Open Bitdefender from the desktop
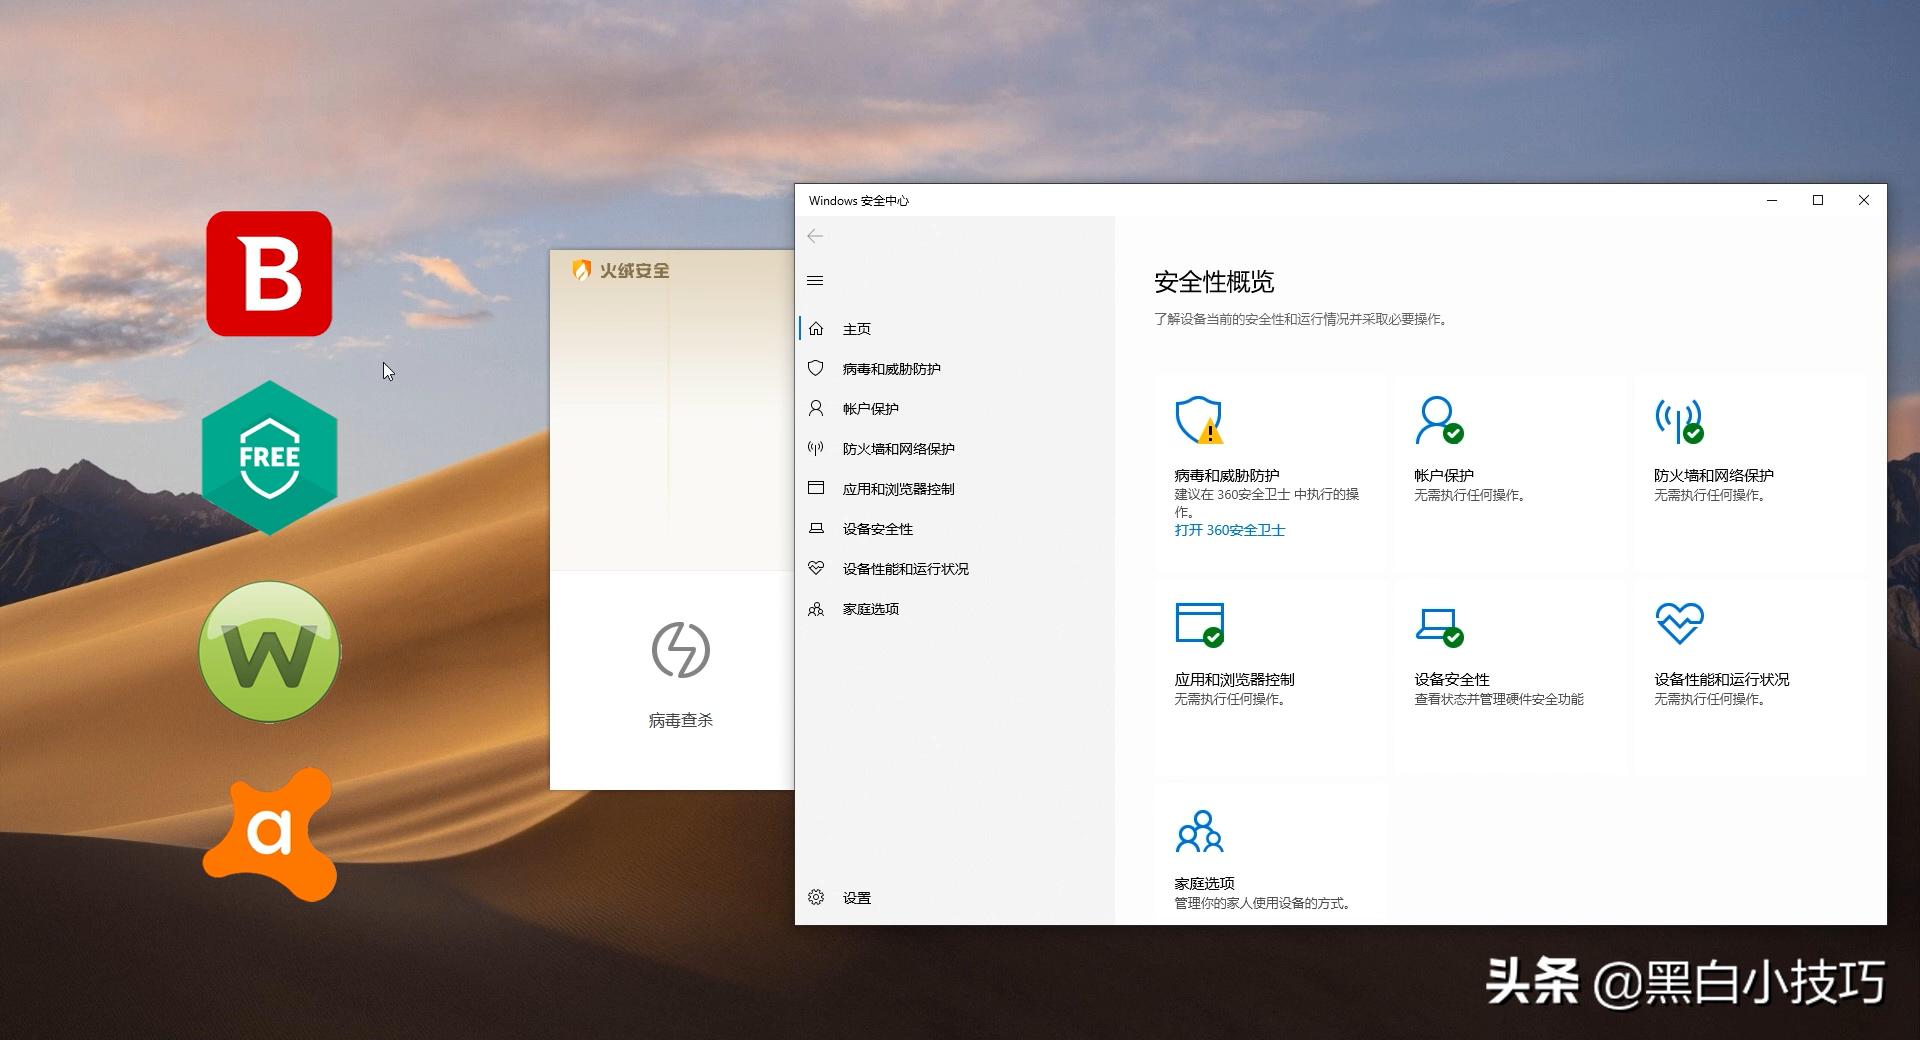The height and width of the screenshot is (1040, 1920). click(x=268, y=275)
